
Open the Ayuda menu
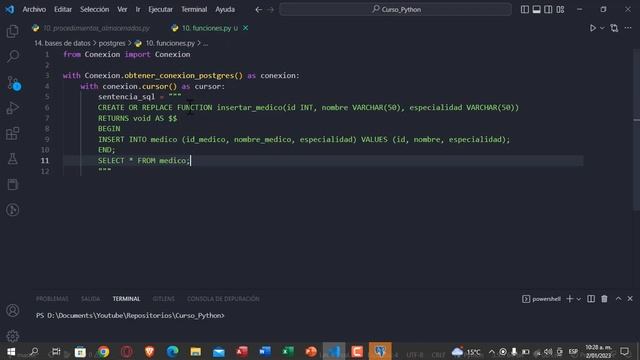(225, 9)
